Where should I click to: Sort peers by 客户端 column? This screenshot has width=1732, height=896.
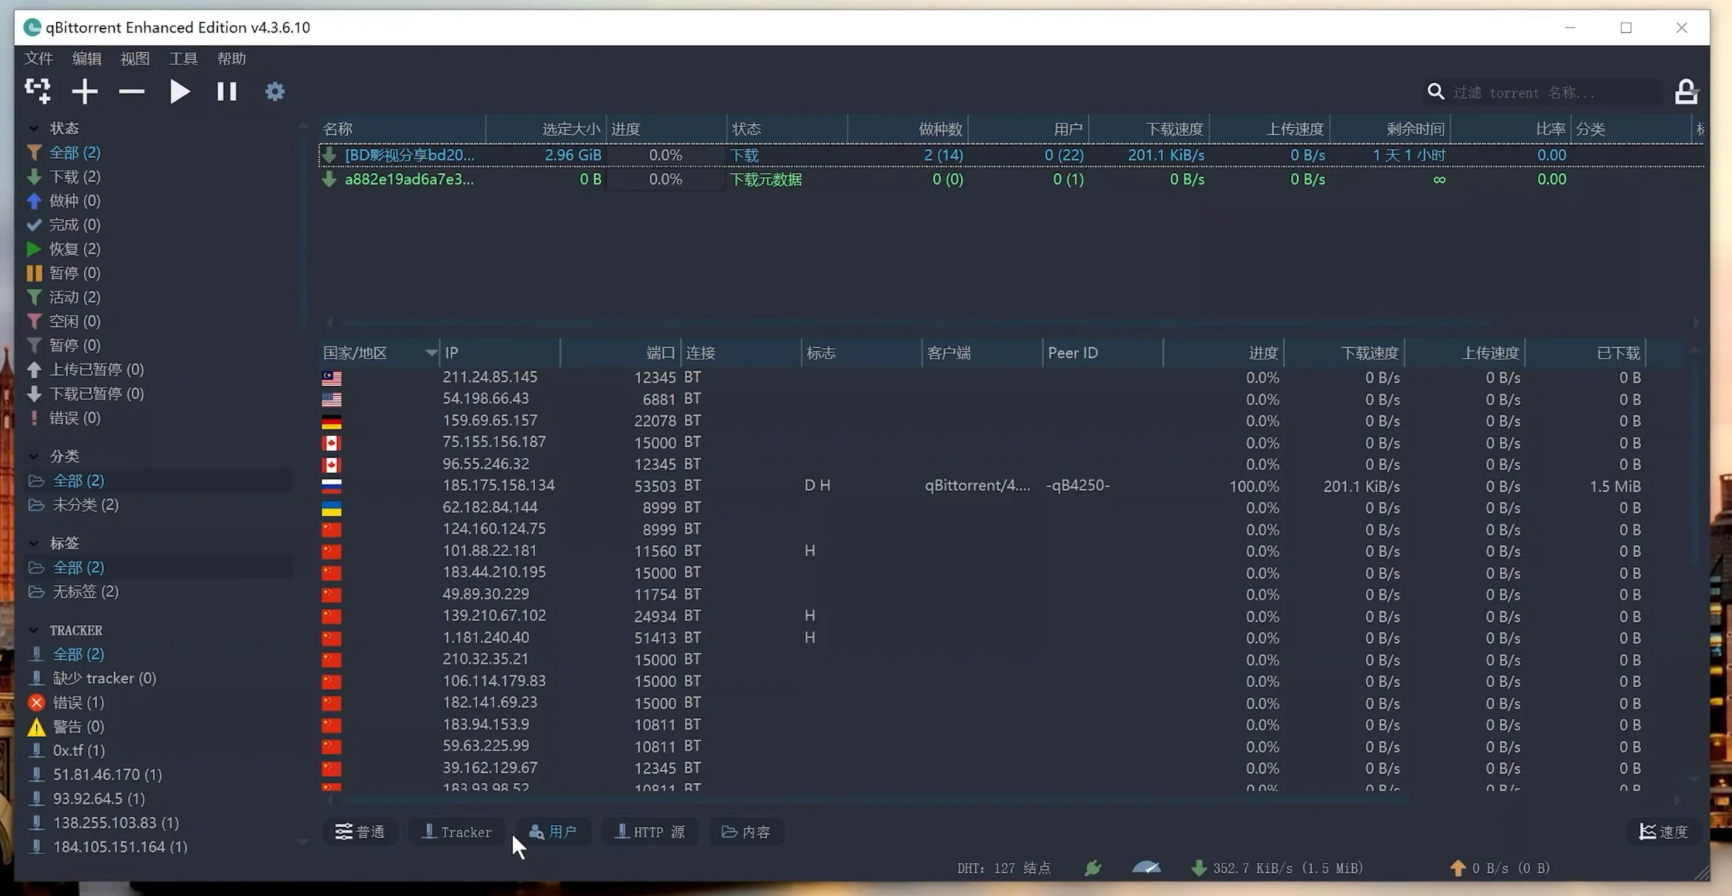[981, 353]
